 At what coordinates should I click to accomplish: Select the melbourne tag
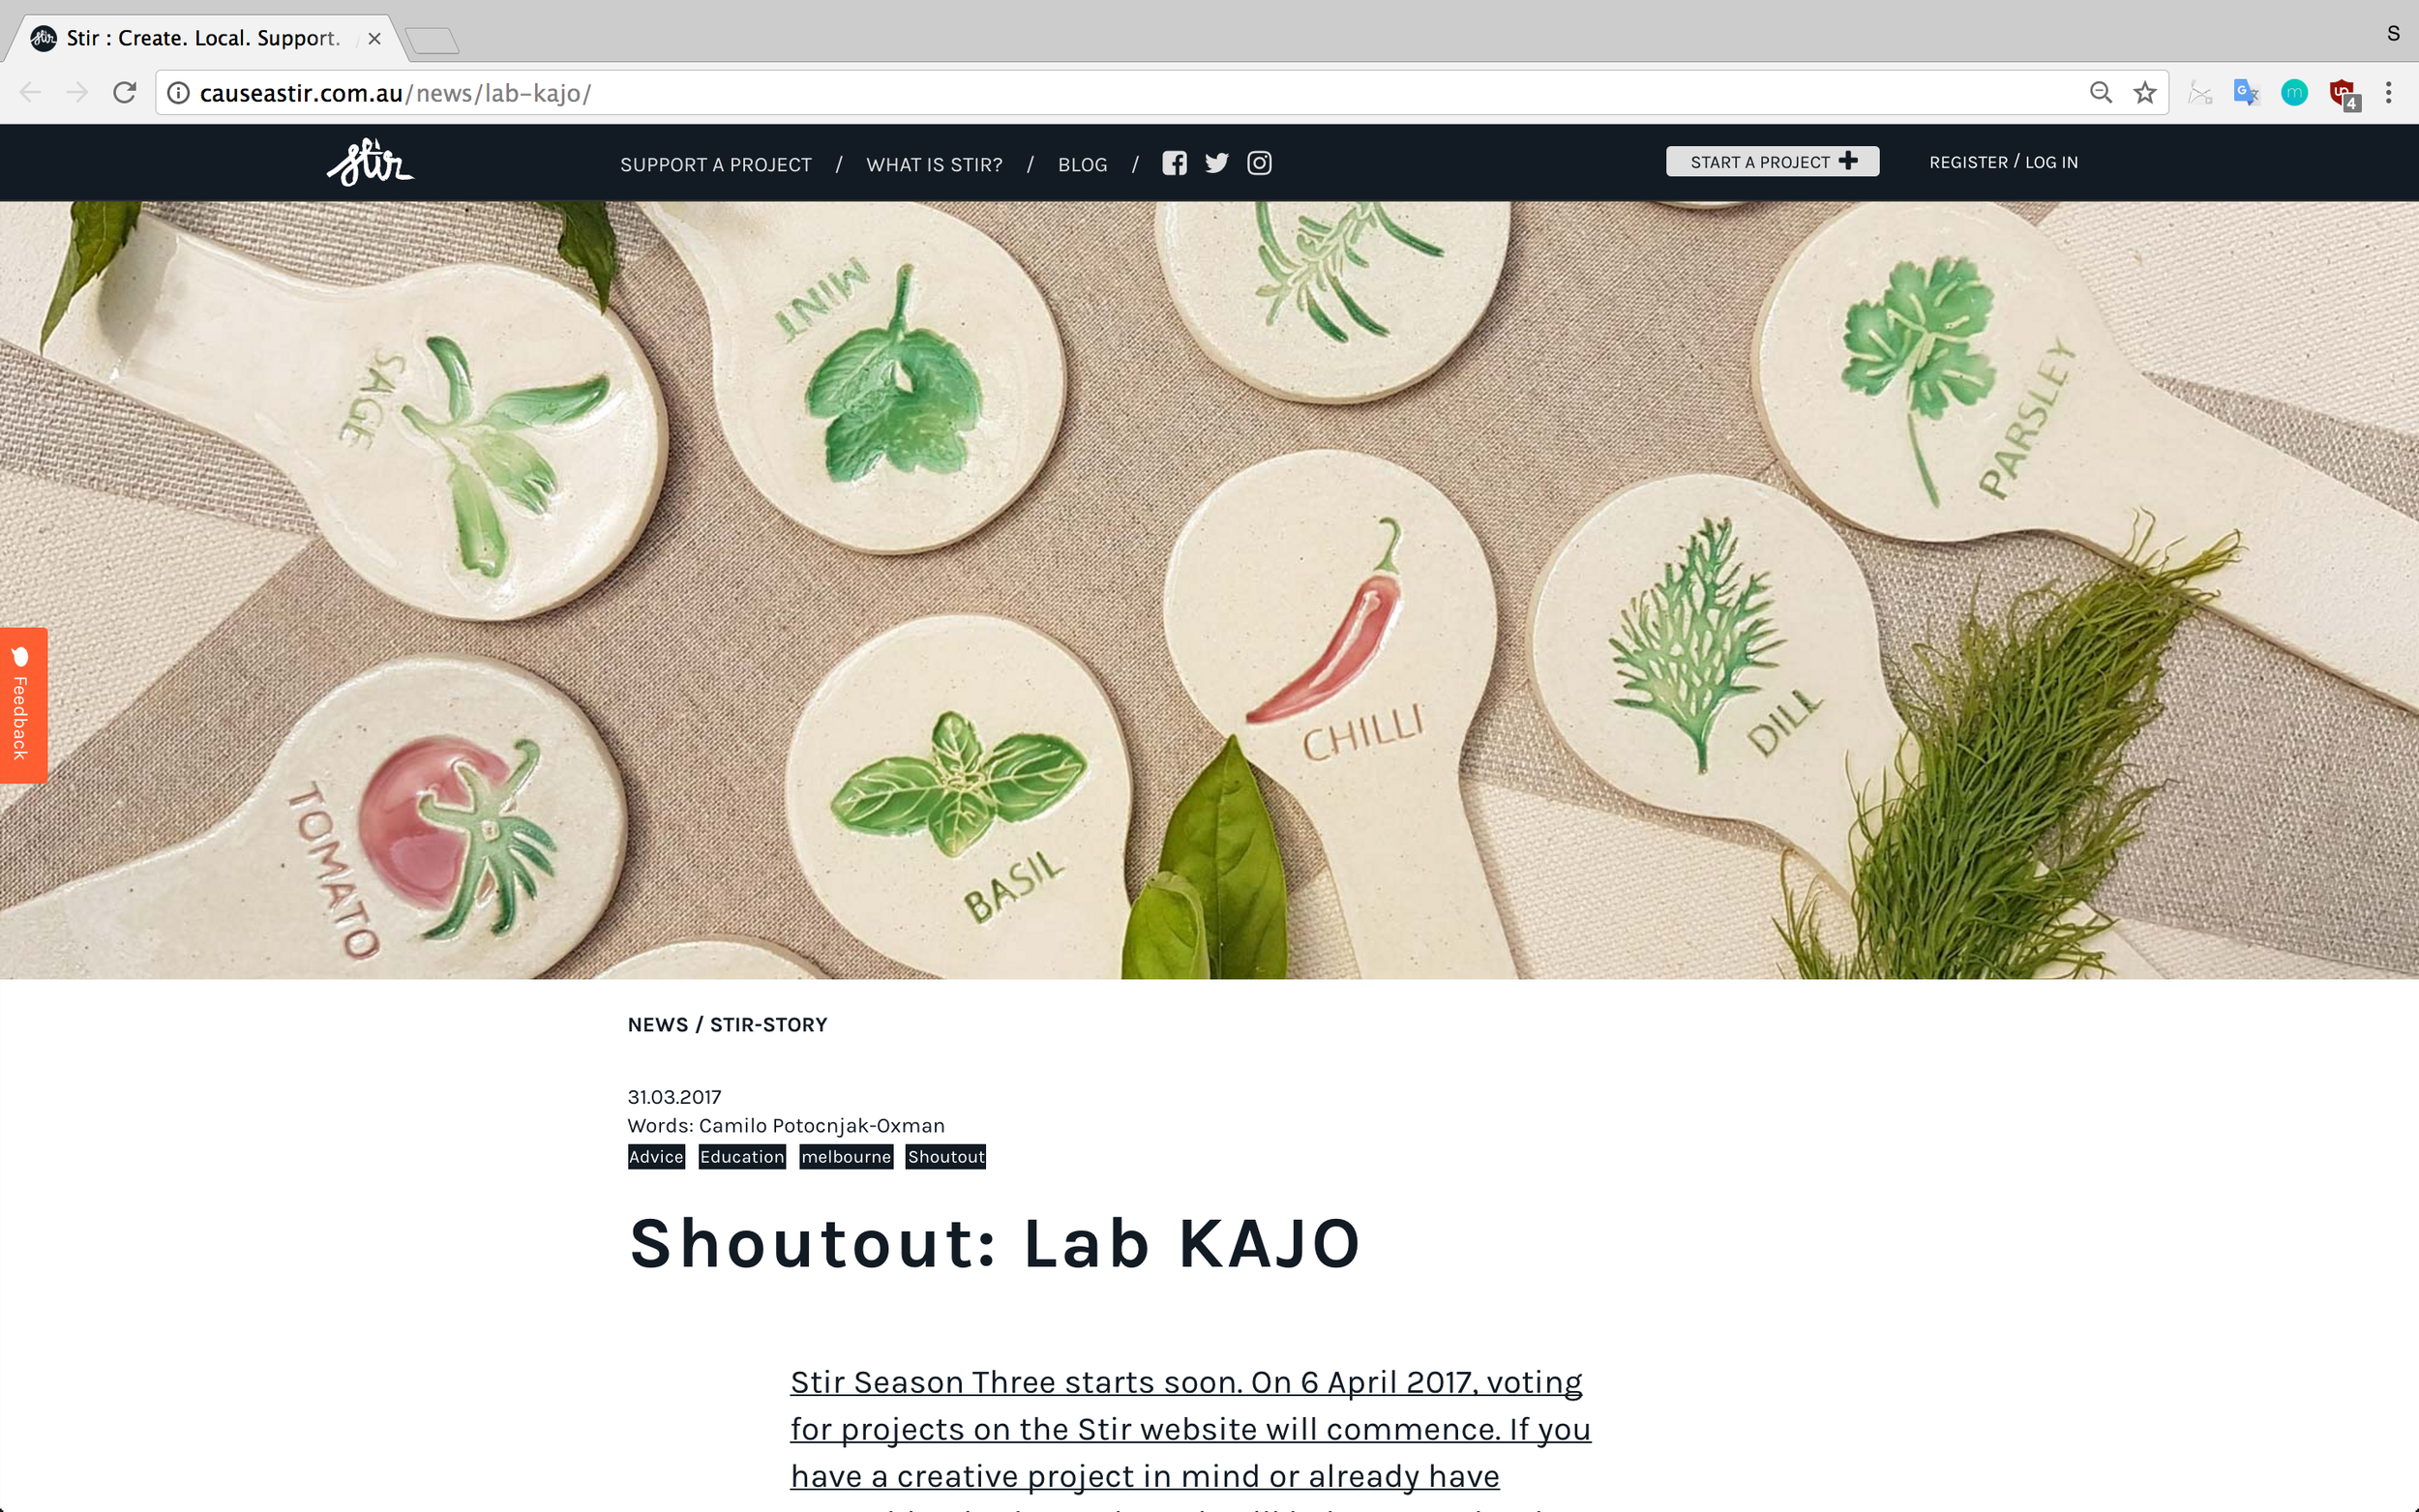(x=846, y=1157)
